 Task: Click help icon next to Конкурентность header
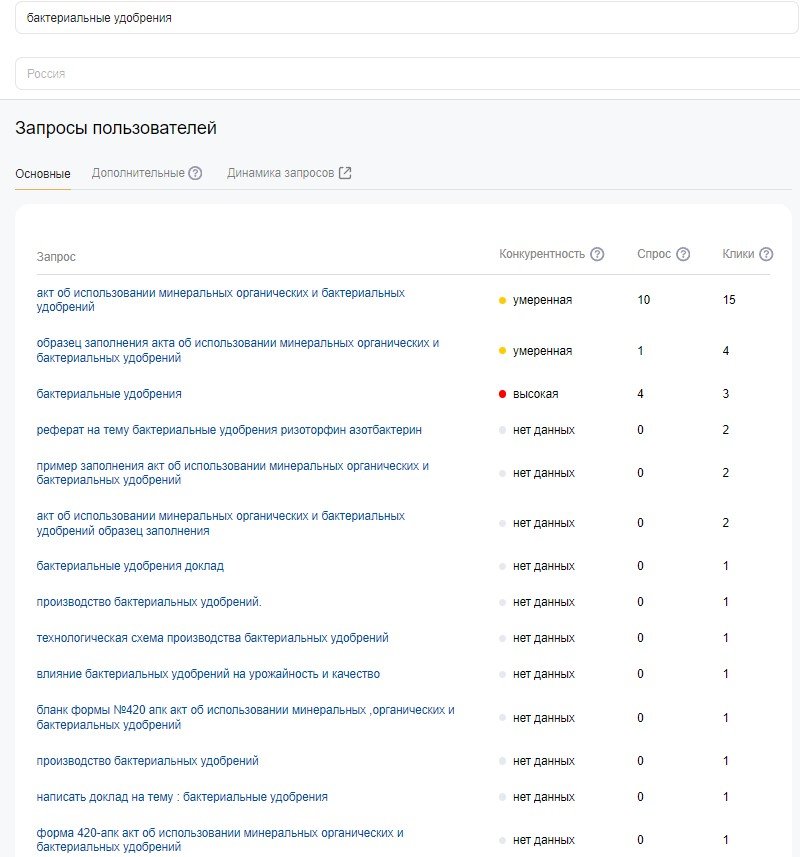(x=597, y=254)
